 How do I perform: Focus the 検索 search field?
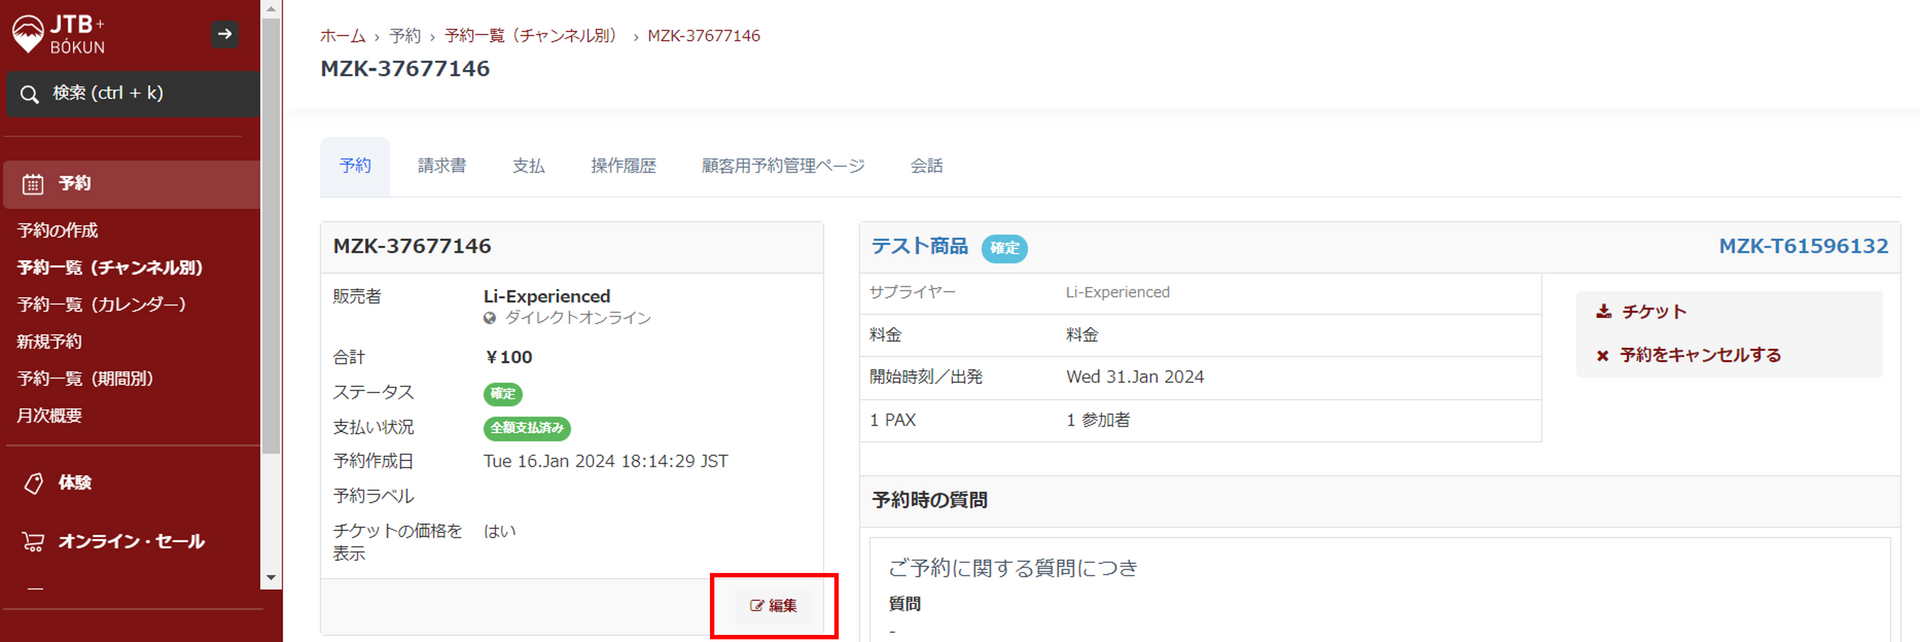click(140, 94)
